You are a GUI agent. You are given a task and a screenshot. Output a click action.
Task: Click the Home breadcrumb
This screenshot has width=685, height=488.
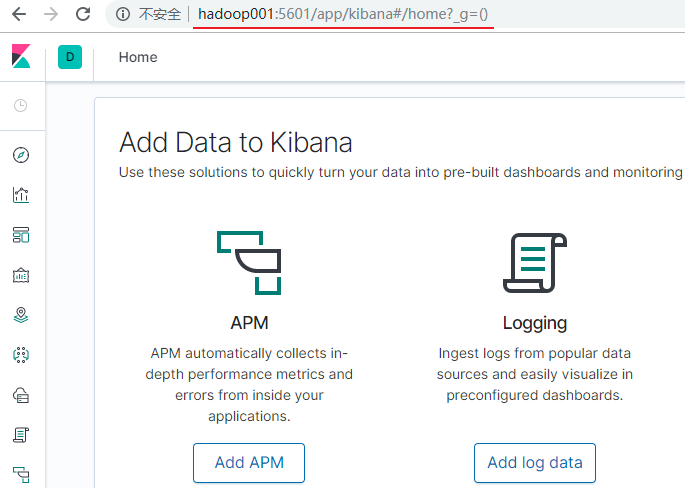pos(138,58)
